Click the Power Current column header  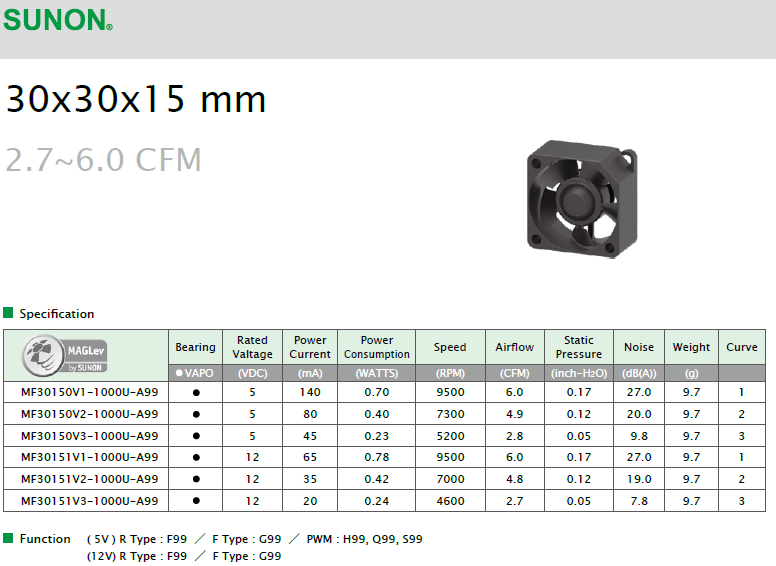pos(310,347)
